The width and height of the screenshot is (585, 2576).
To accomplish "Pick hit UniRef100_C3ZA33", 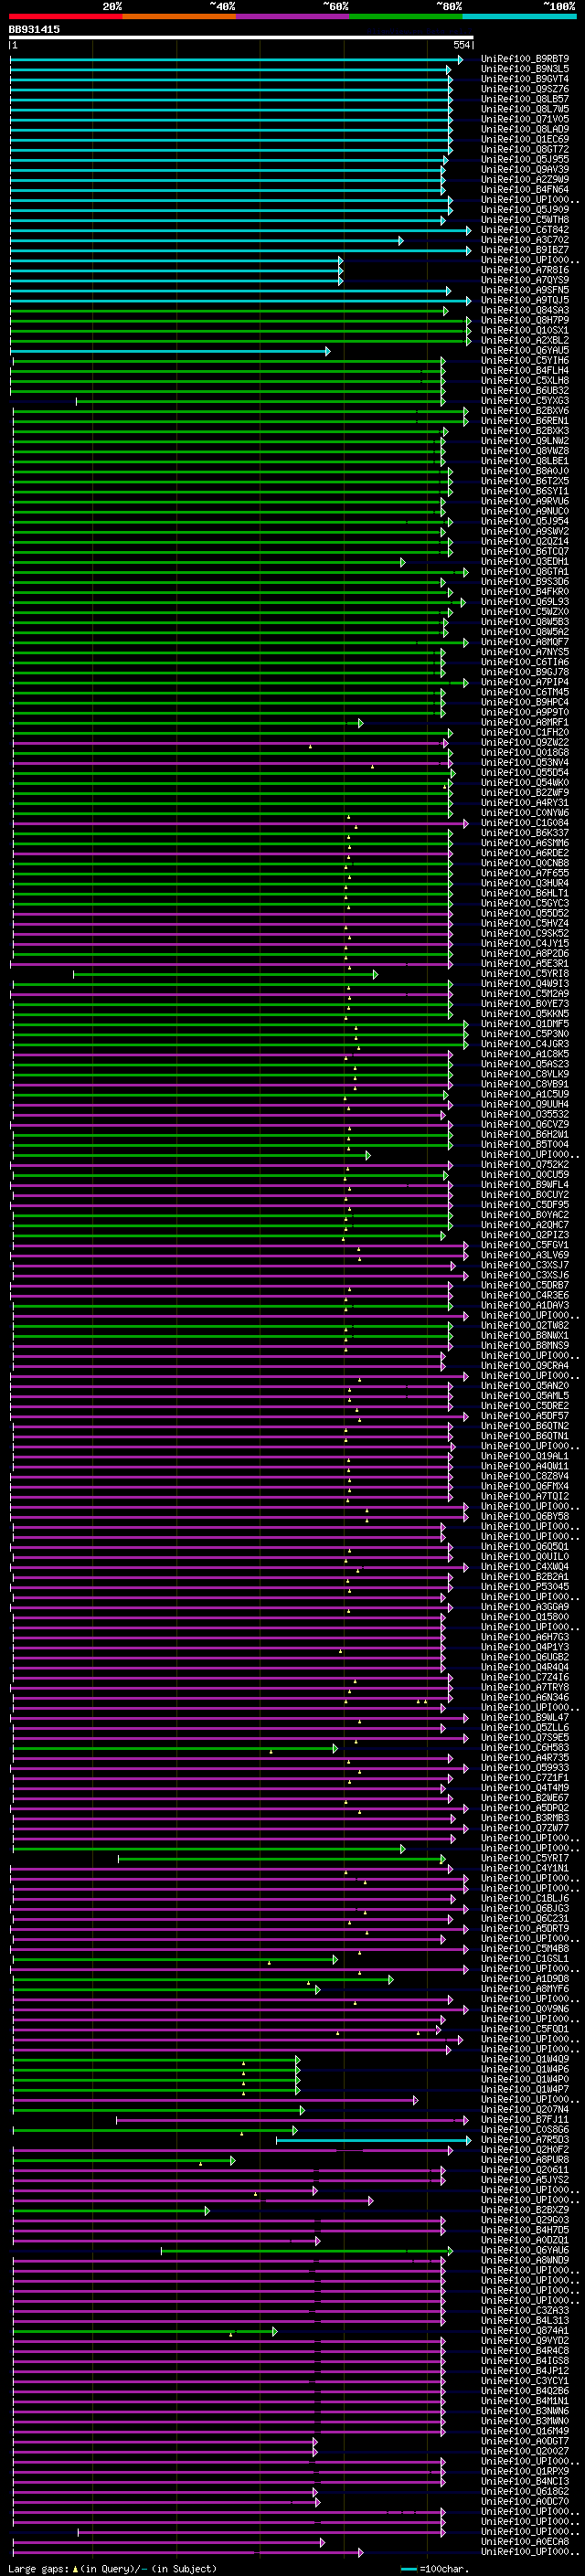I will [525, 2310].
